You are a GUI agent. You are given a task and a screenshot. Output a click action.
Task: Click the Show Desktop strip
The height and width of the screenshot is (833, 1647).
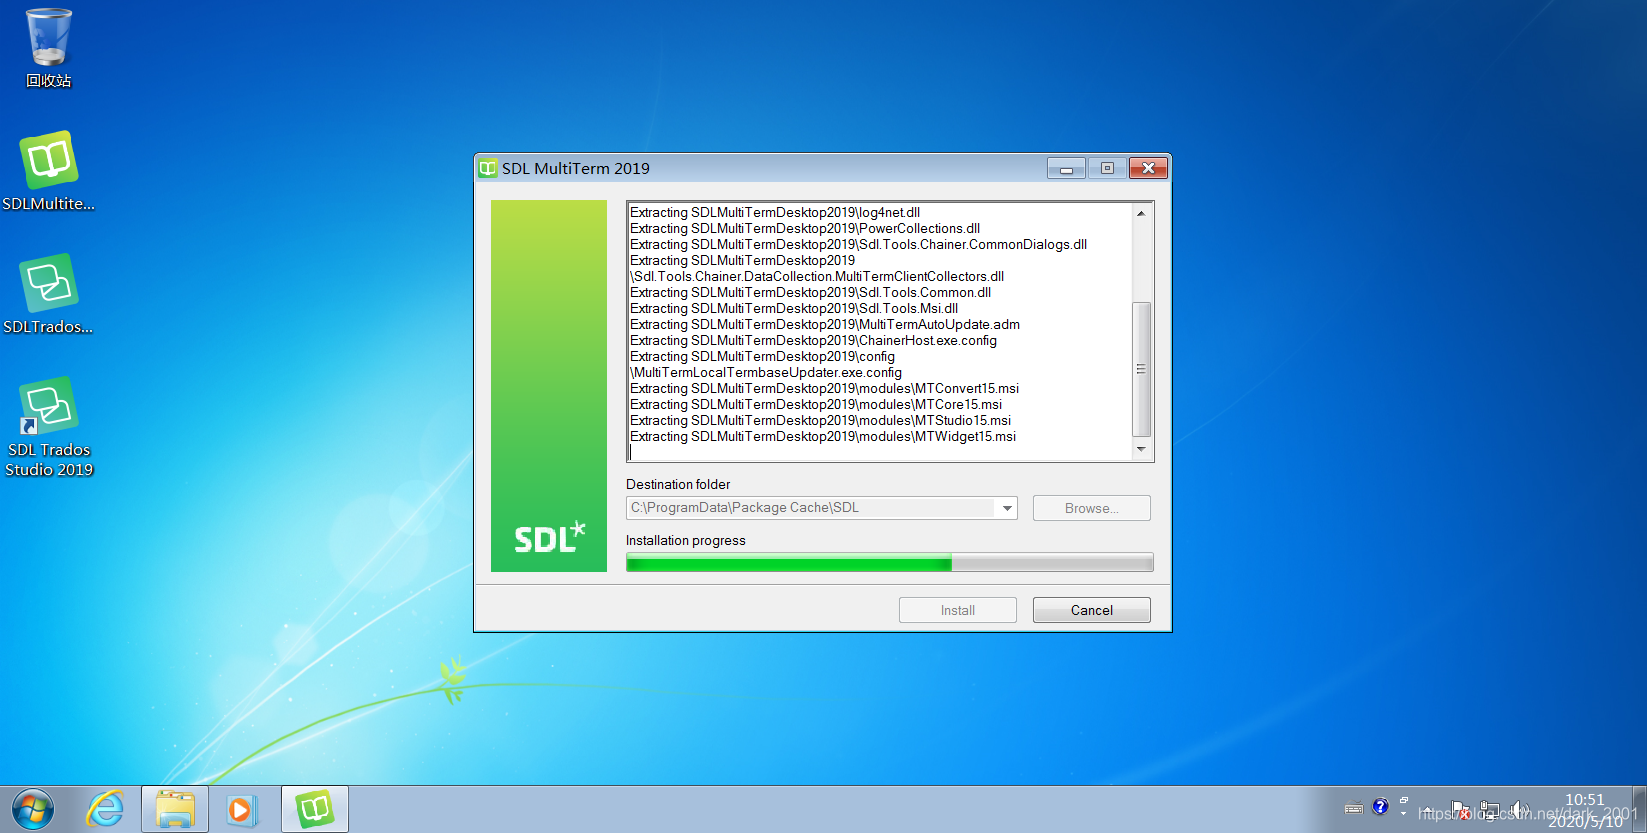coord(1639,809)
